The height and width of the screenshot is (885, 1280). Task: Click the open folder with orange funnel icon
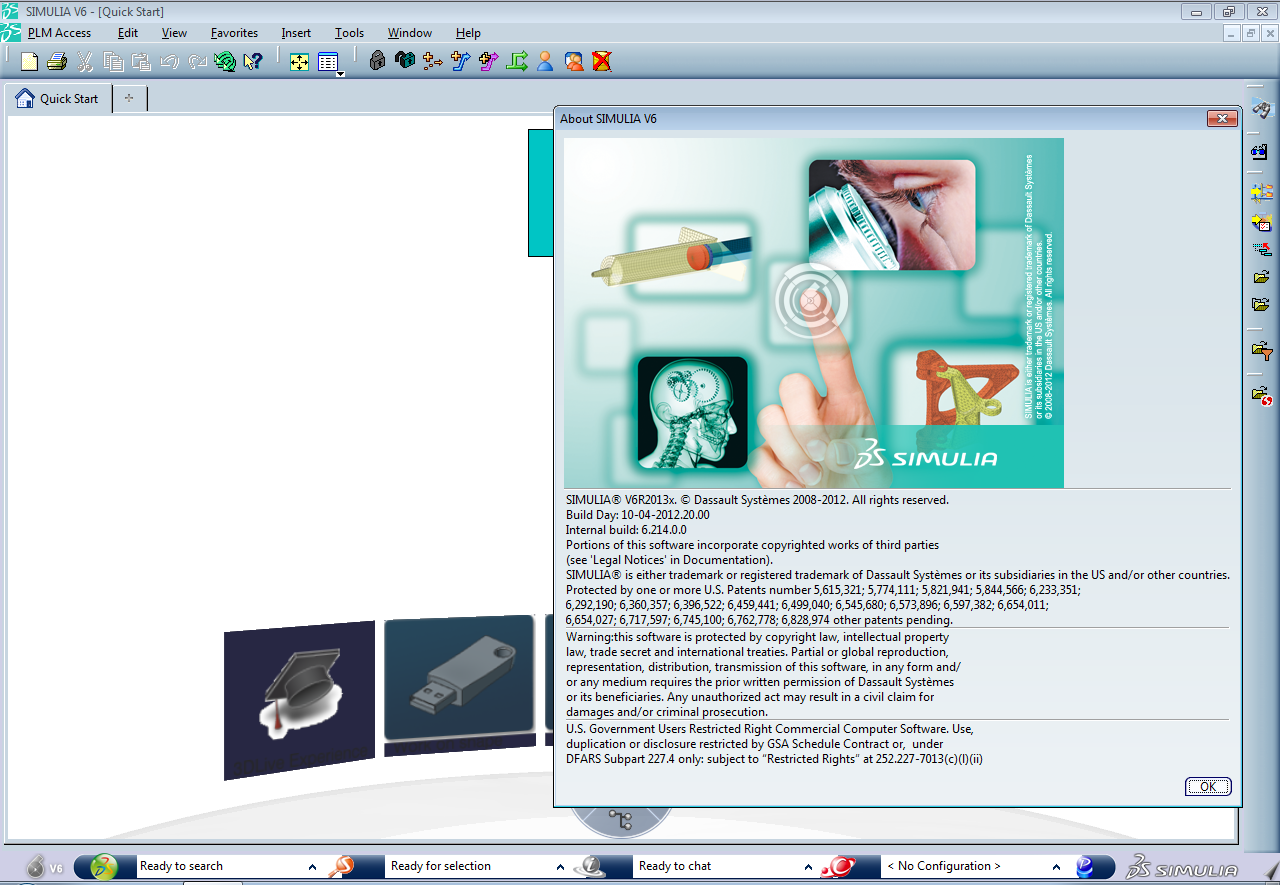1263,351
